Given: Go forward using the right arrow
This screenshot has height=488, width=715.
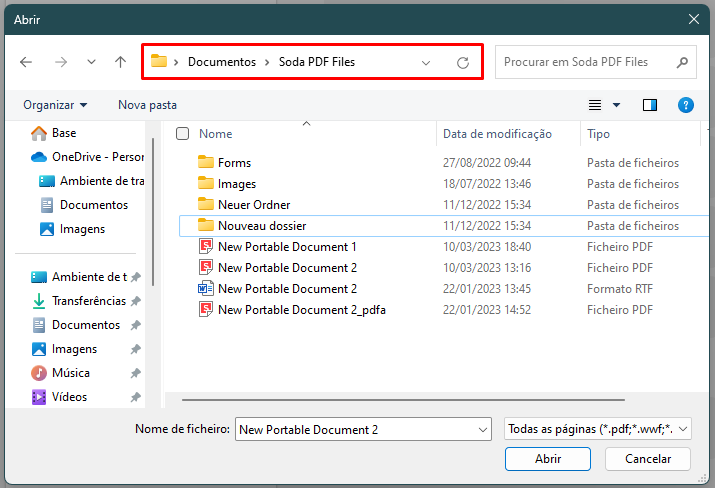Looking at the screenshot, I should 61,62.
